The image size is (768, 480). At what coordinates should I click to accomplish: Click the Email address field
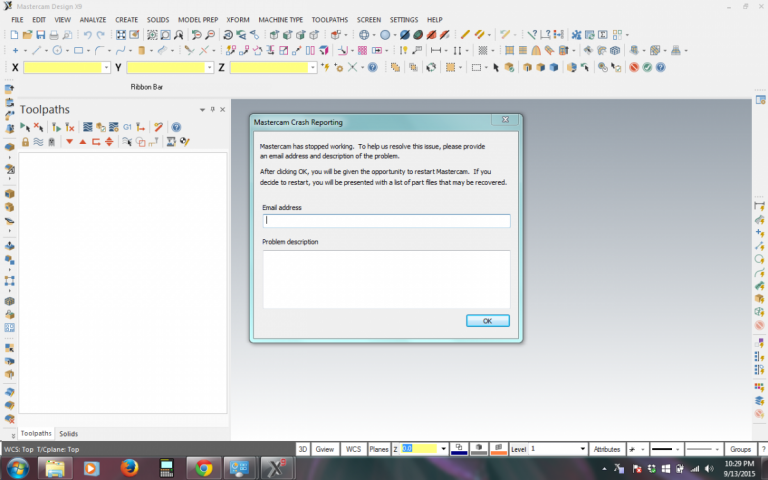point(386,220)
